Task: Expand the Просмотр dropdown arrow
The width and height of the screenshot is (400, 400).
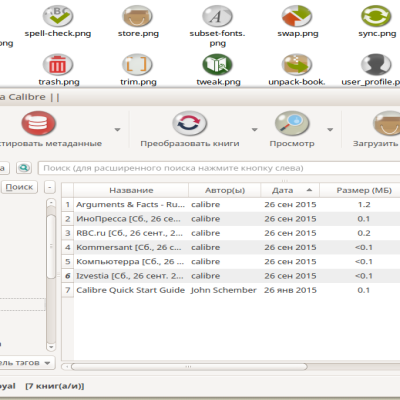Action: coord(330,130)
